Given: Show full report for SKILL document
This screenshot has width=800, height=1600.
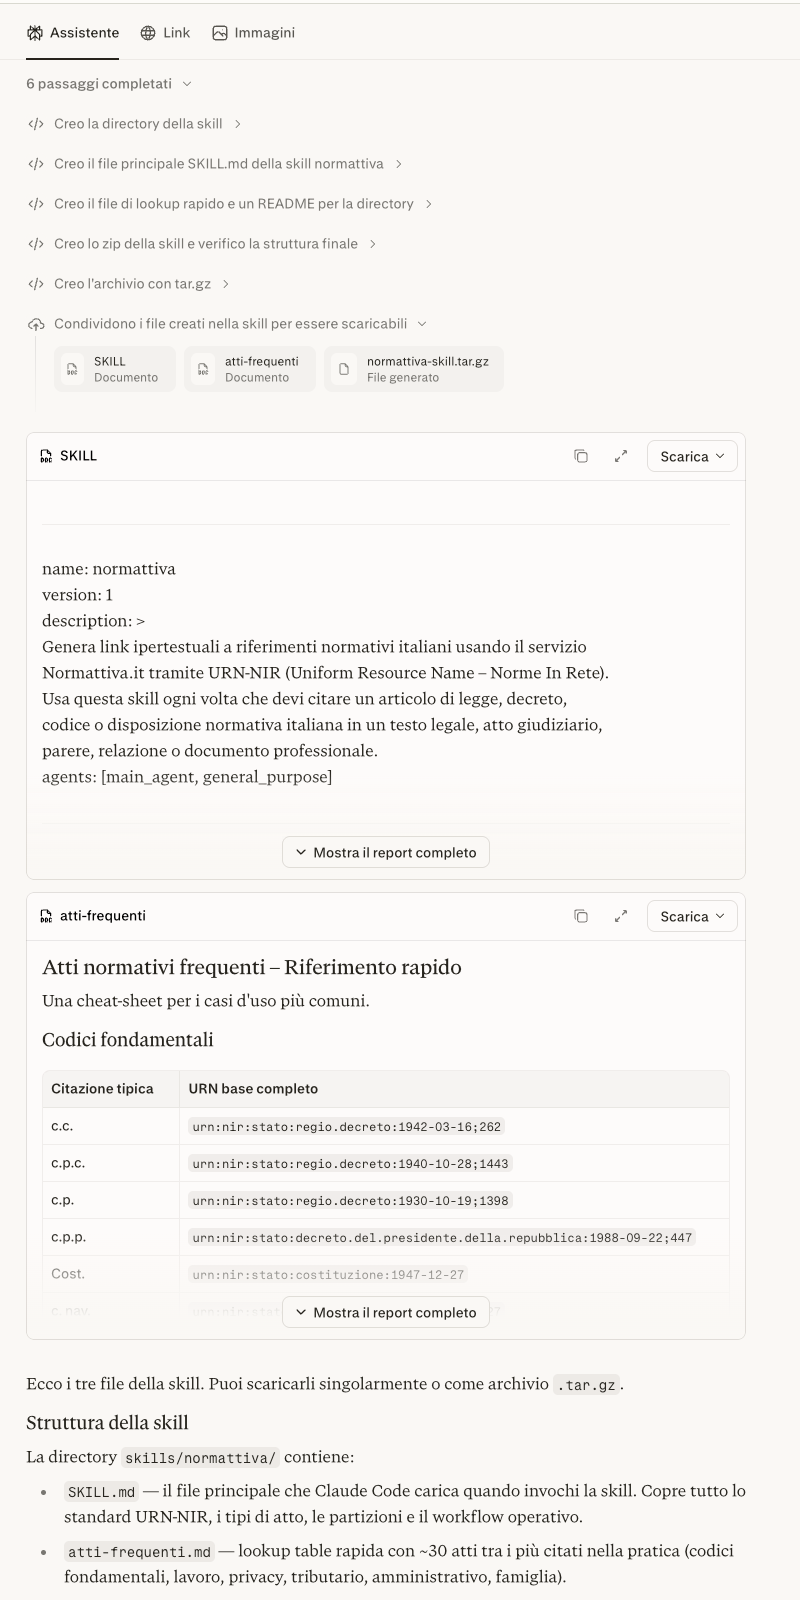Looking at the screenshot, I should tap(386, 852).
